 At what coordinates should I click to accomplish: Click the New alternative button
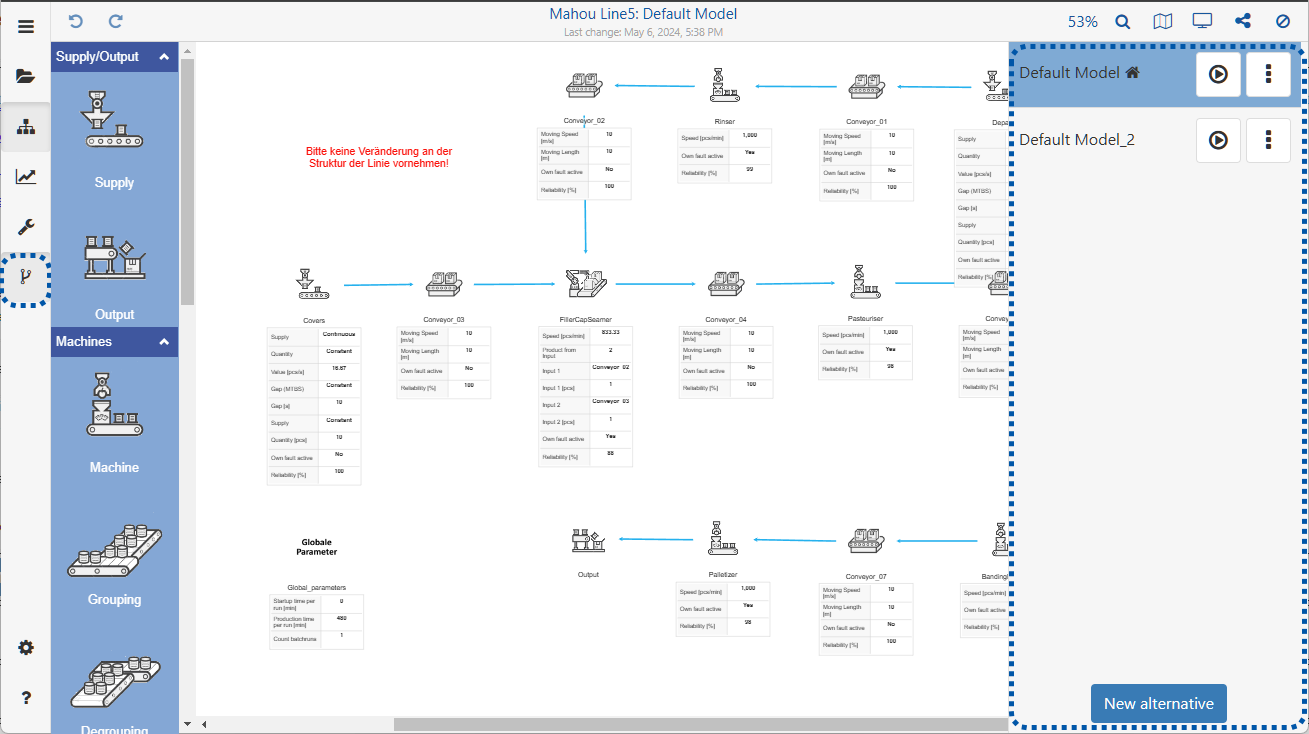1159,703
